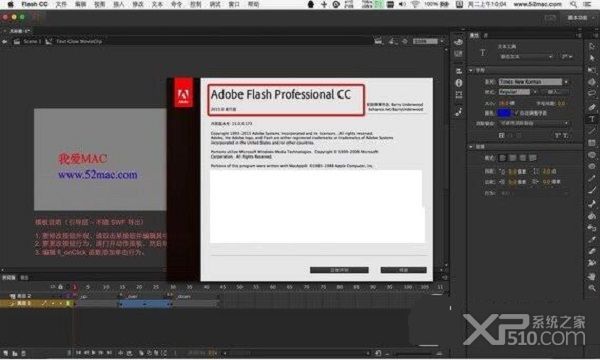Switch to the 库 tab beside Properties
The image size is (600, 360).
[486, 35]
